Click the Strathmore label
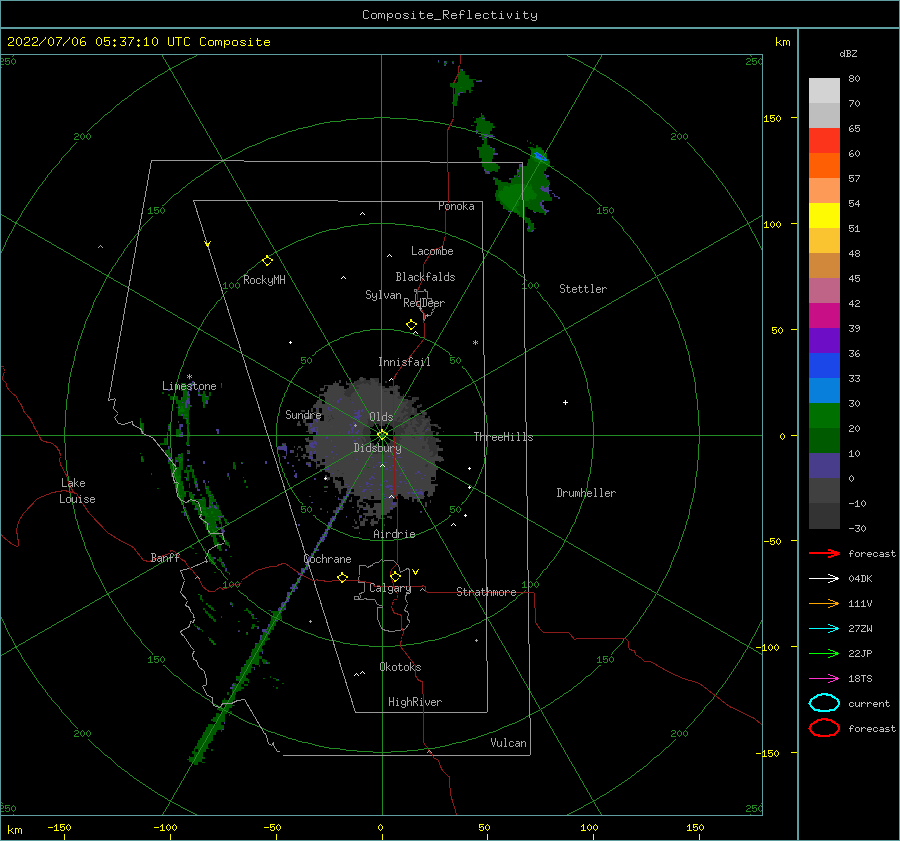Image resolution: width=900 pixels, height=841 pixels. pyautogui.click(x=486, y=592)
